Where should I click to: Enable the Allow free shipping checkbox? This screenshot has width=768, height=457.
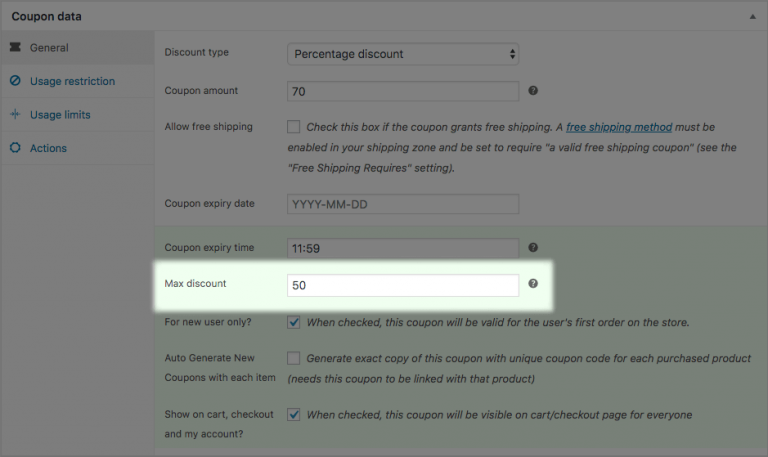294,127
